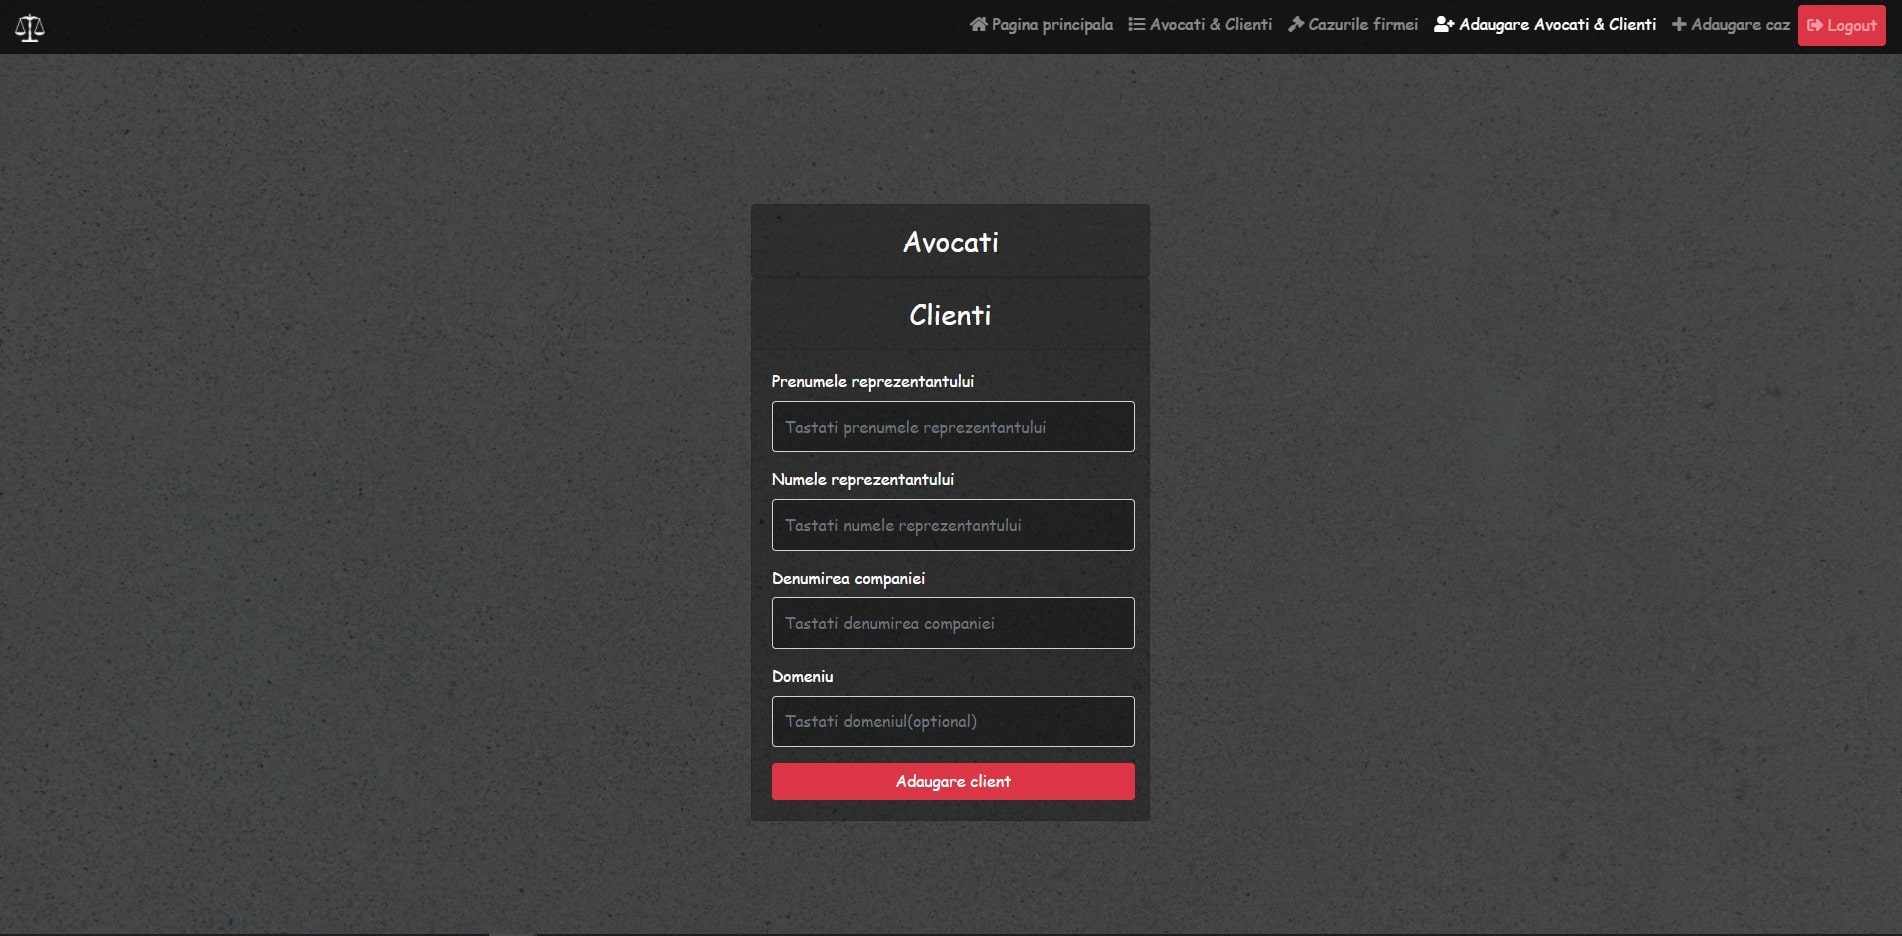This screenshot has height=936, width=1902.
Task: Click the list icon beside Avocati & Clienti
Action: click(1136, 25)
